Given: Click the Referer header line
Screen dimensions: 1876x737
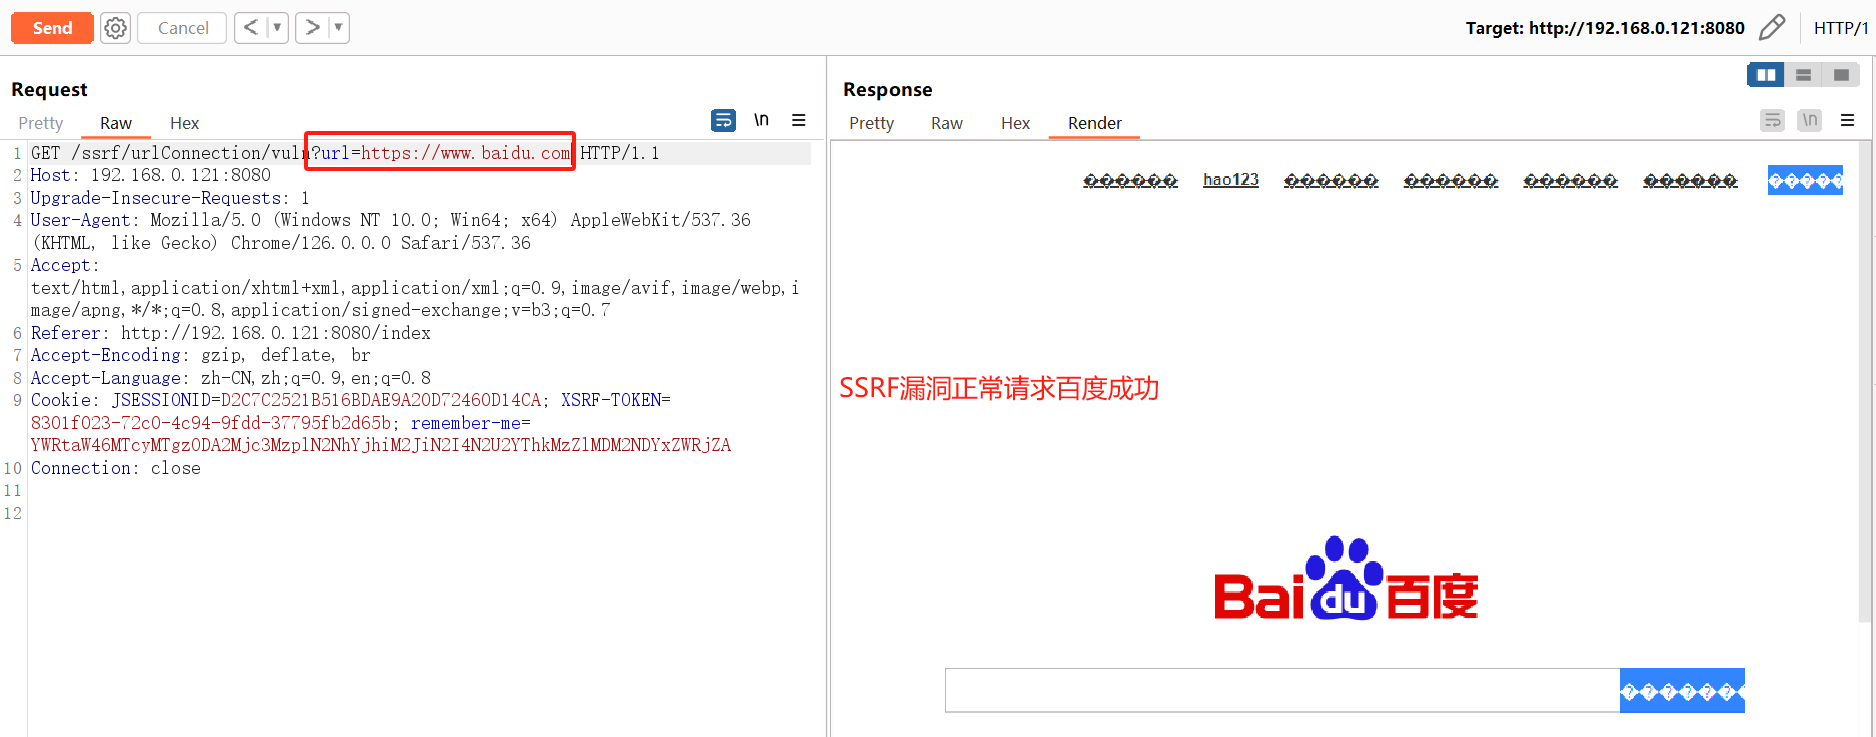Looking at the screenshot, I should (231, 333).
